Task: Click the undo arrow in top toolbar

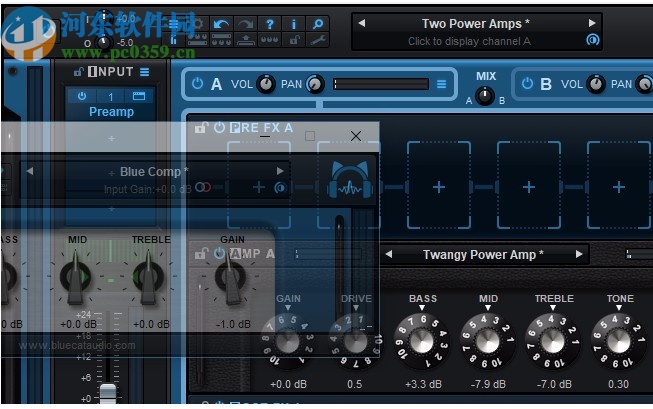Action: click(x=221, y=24)
